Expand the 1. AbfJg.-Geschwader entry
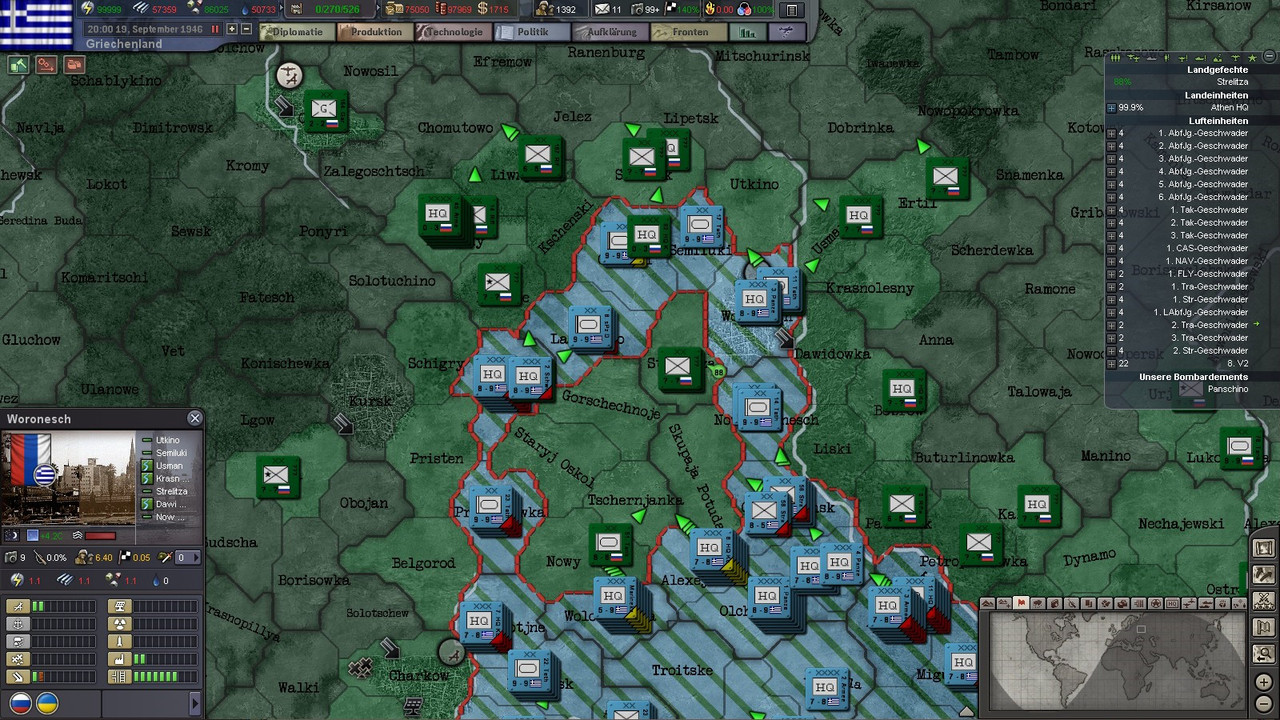 [1112, 133]
